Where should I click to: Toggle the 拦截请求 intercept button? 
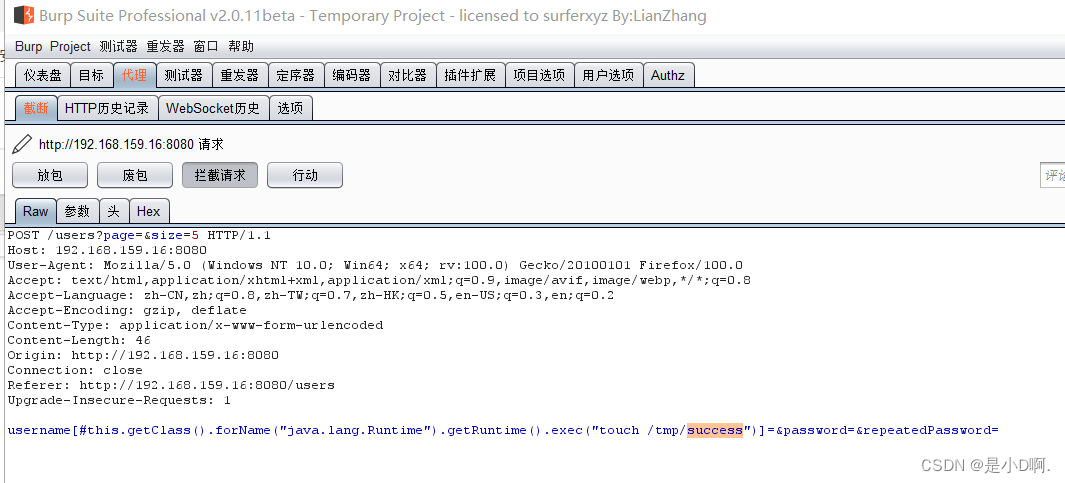click(220, 175)
